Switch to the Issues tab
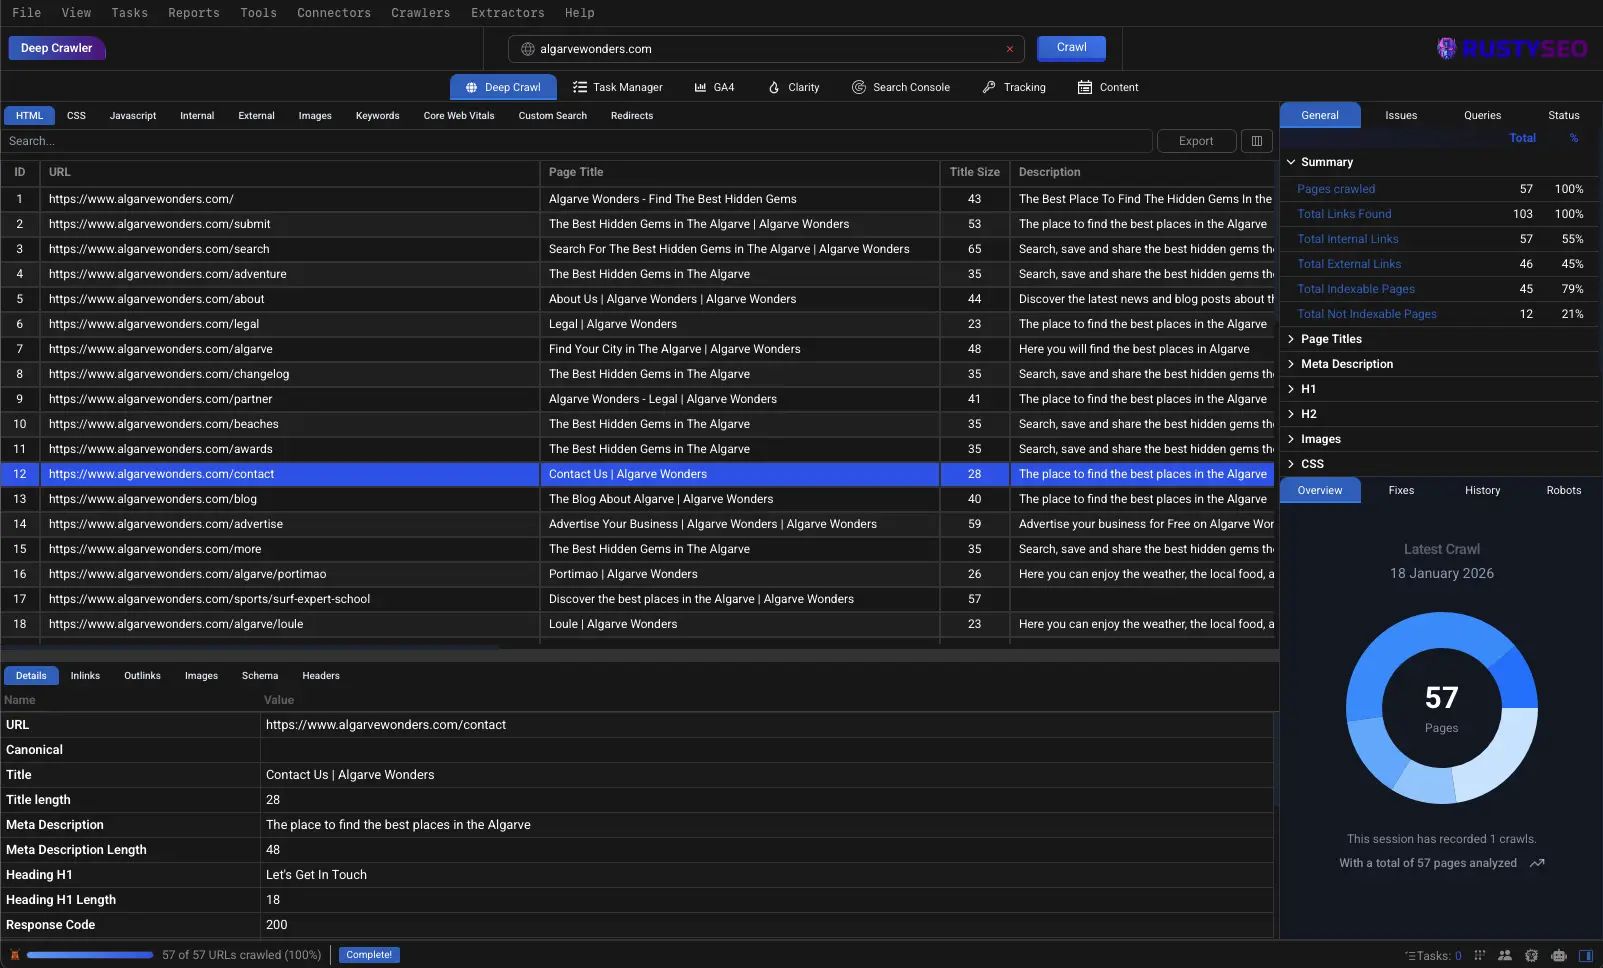 tap(1400, 115)
